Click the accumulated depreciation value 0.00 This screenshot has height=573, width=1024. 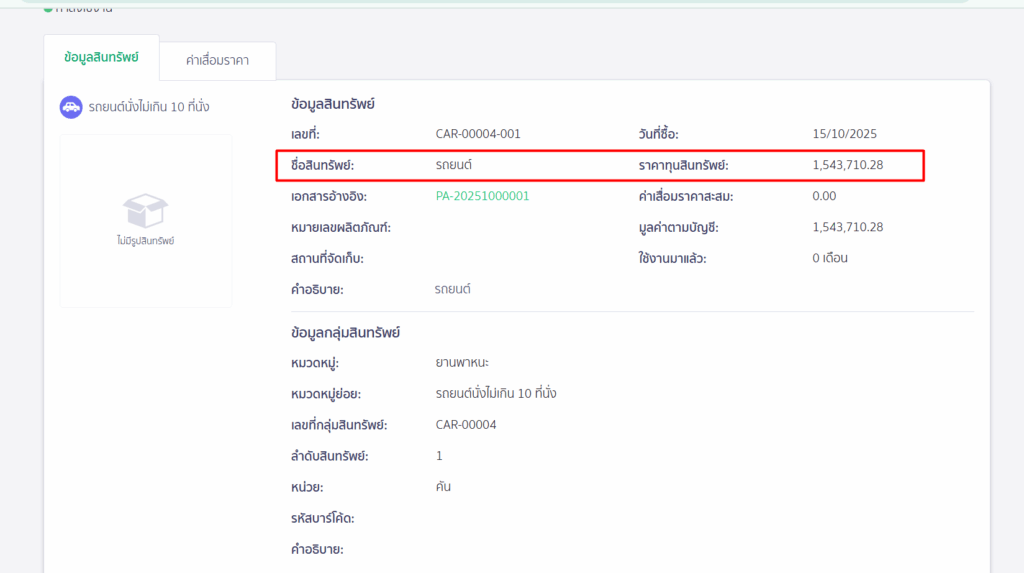[x=824, y=196]
